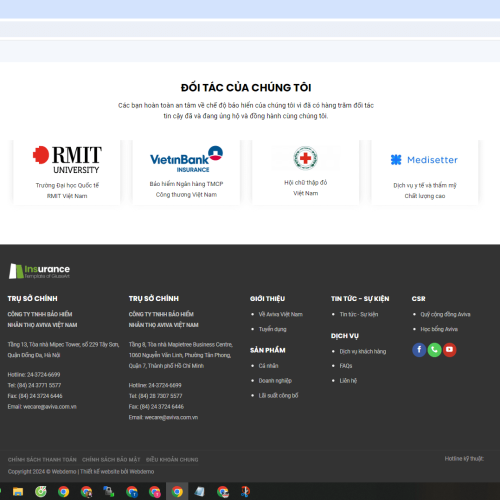Click the red YouTube icon in footer
The width and height of the screenshot is (500, 500).
click(449, 350)
